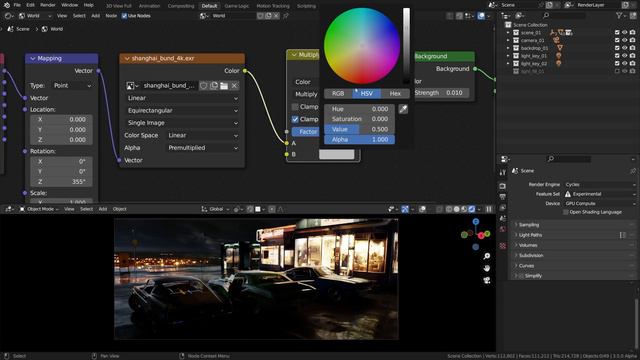Image resolution: width=640 pixels, height=360 pixels.
Task: Toggle fake user shield for shanghai_bund image
Action: point(203,86)
